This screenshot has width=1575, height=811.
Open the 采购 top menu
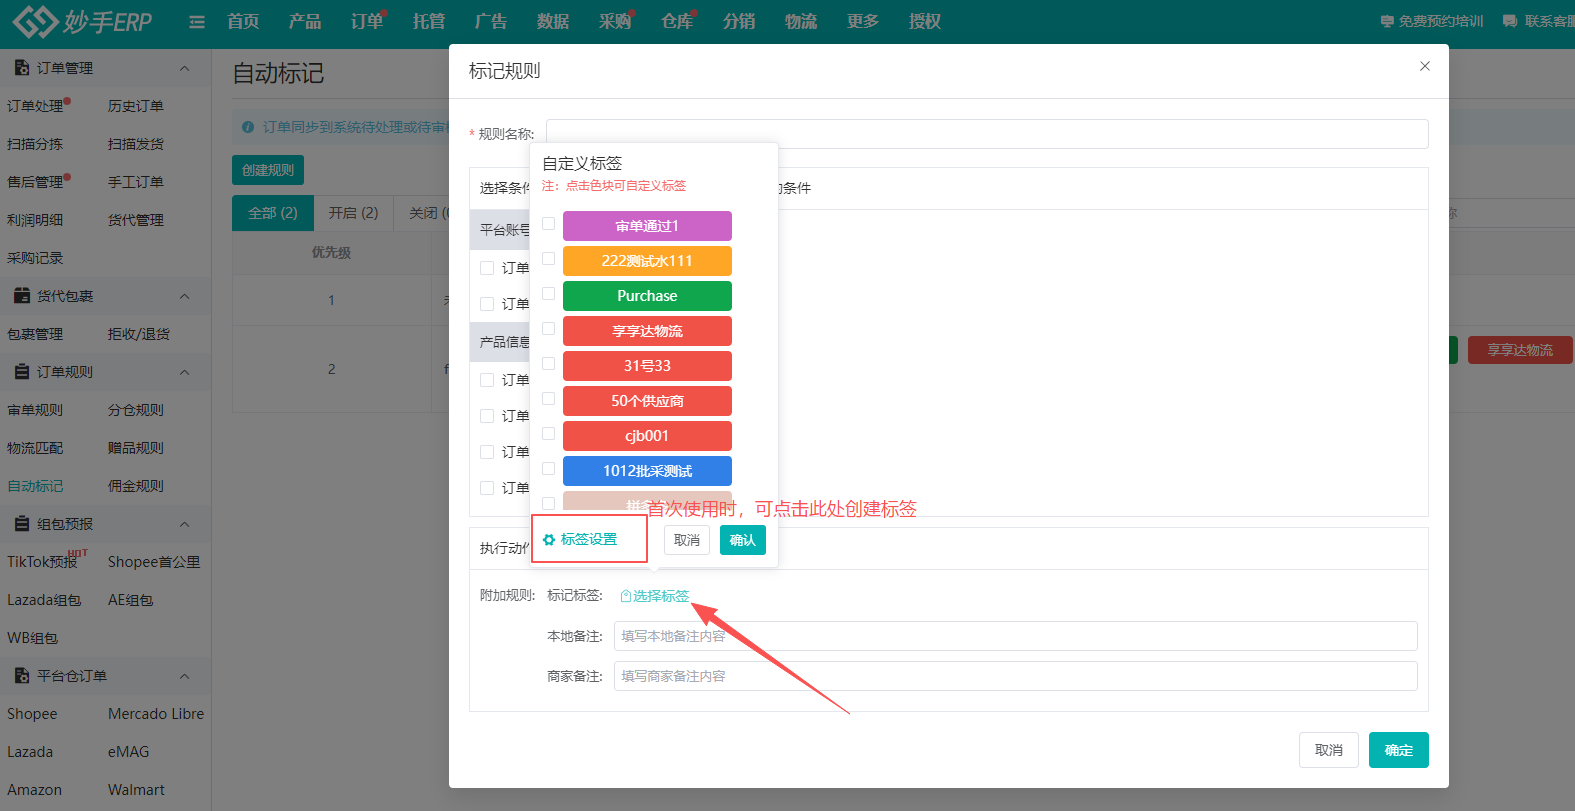pyautogui.click(x=615, y=21)
